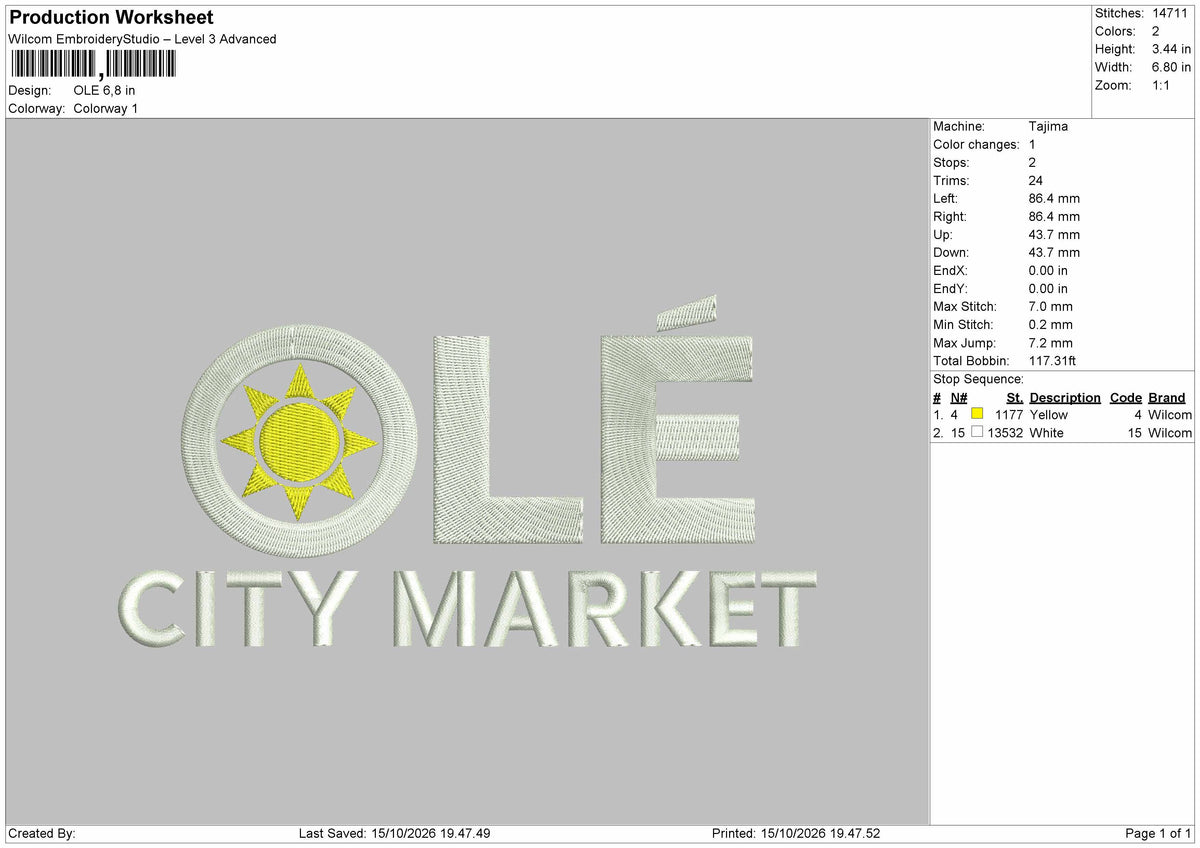Click the white thread color swatch

[x=977, y=432]
